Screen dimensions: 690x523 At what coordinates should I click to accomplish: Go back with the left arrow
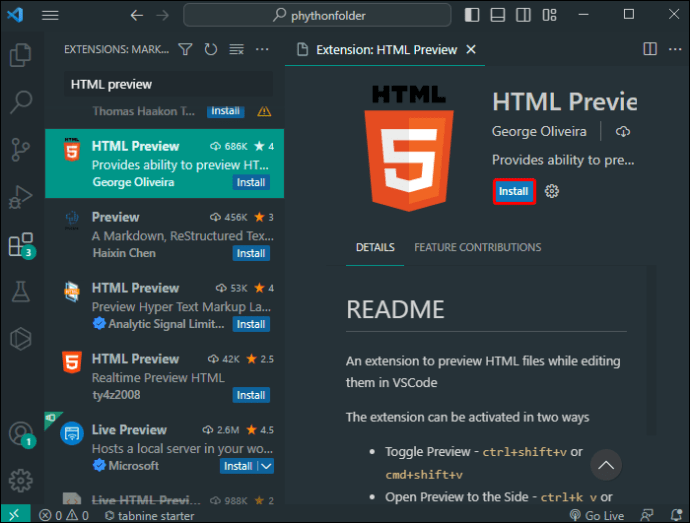[x=136, y=15]
